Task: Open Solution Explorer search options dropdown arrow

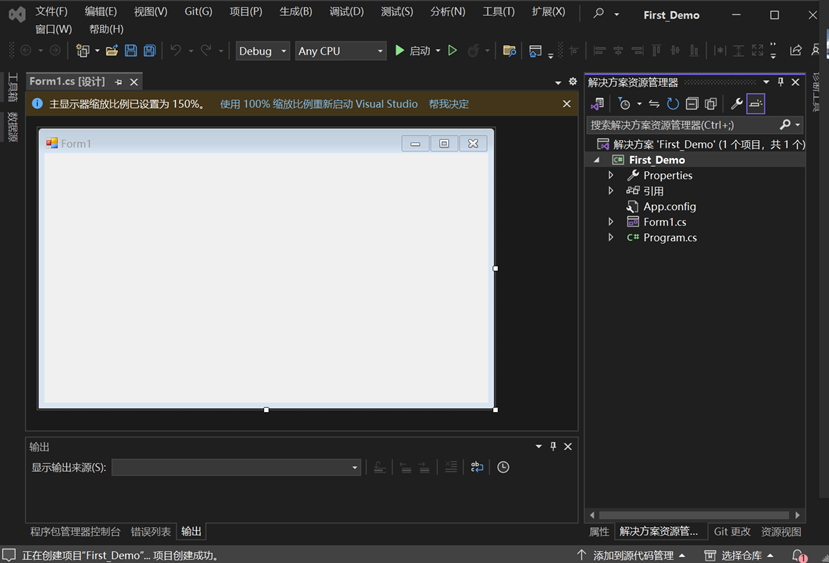Action: [x=798, y=125]
